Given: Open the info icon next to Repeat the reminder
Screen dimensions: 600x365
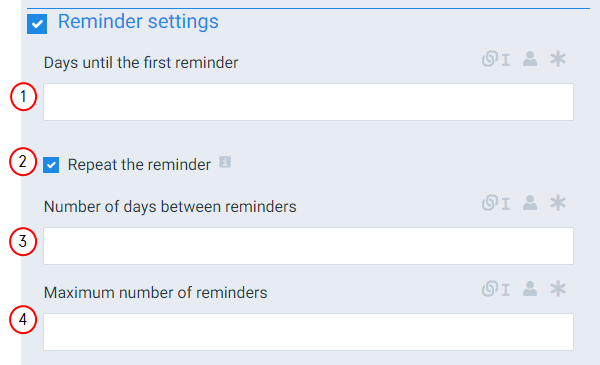Looking at the screenshot, I should click(225, 162).
